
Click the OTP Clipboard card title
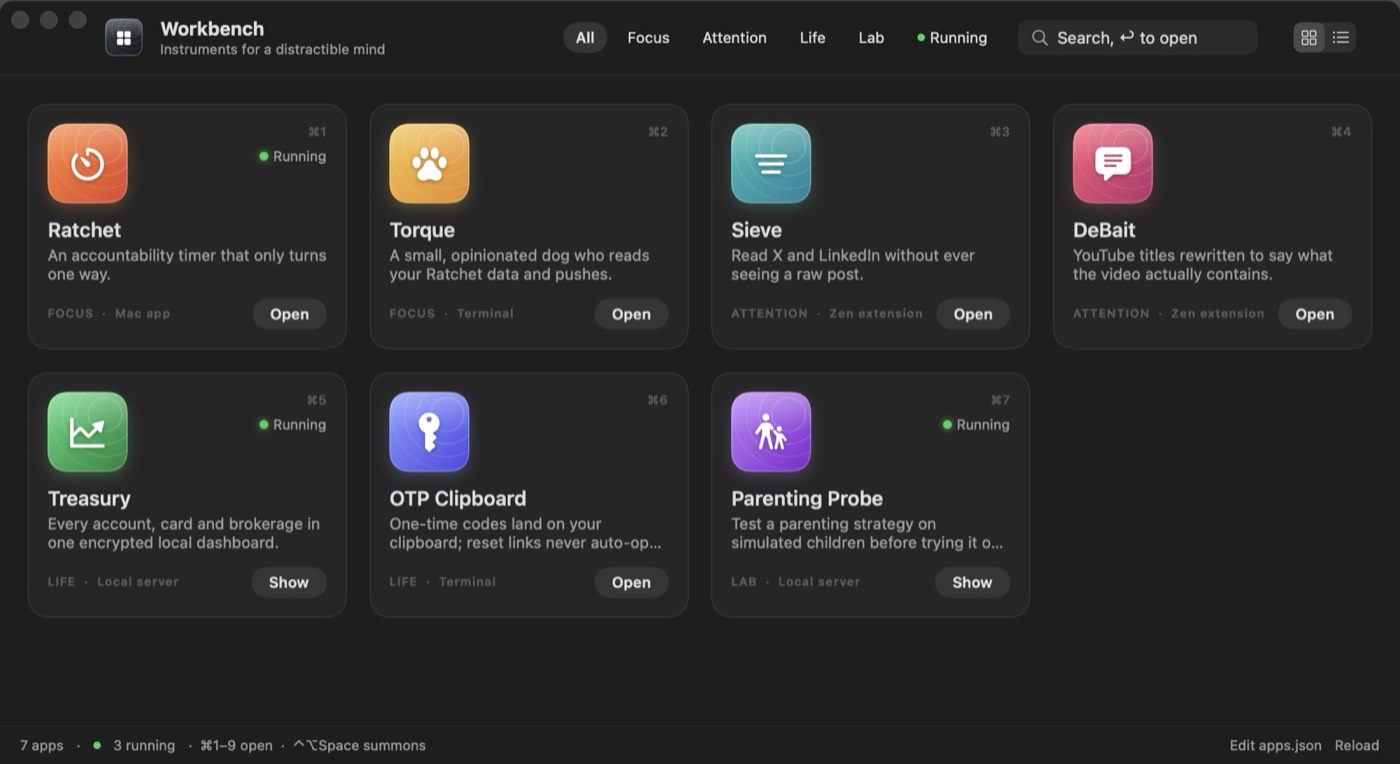pos(458,498)
